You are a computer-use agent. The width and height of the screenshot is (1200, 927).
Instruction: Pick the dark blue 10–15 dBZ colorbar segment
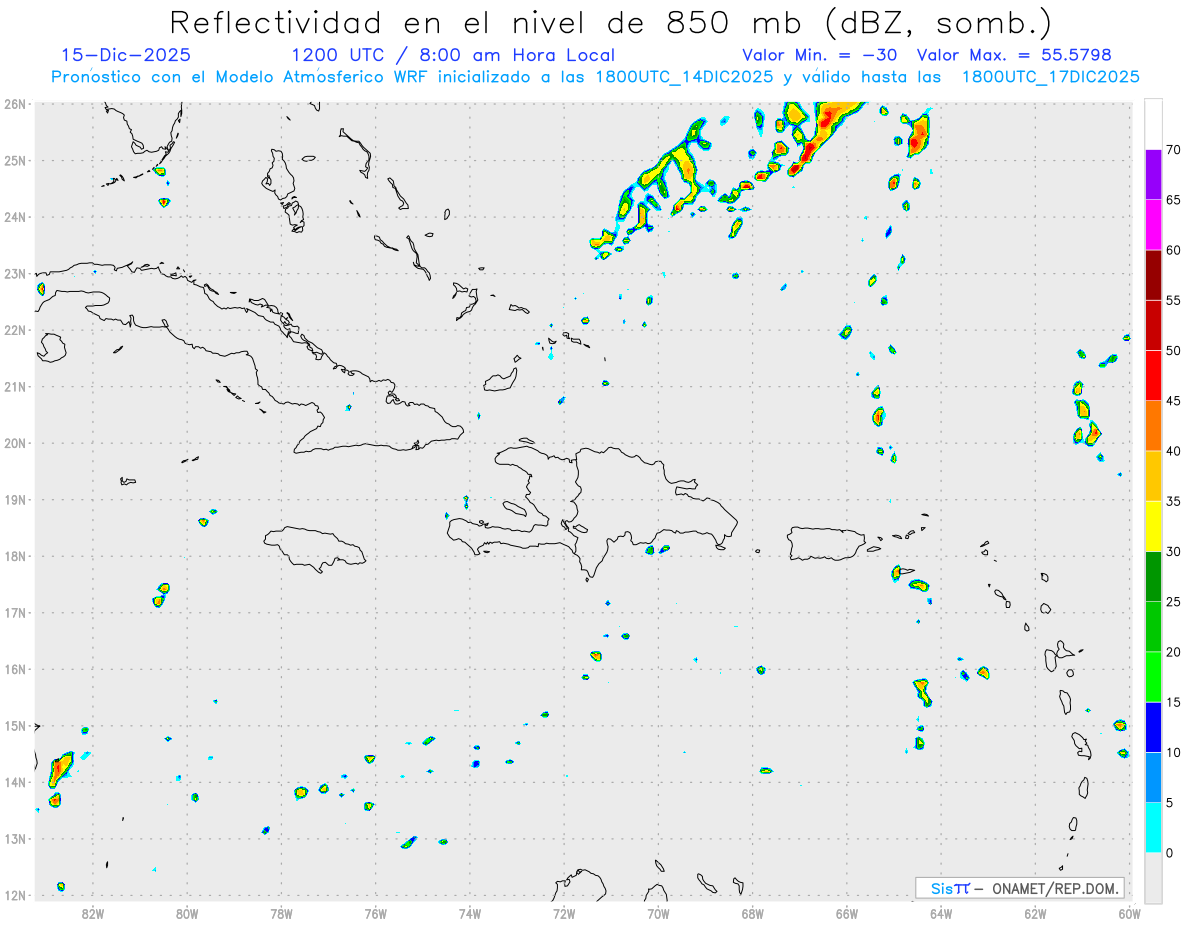1153,728
